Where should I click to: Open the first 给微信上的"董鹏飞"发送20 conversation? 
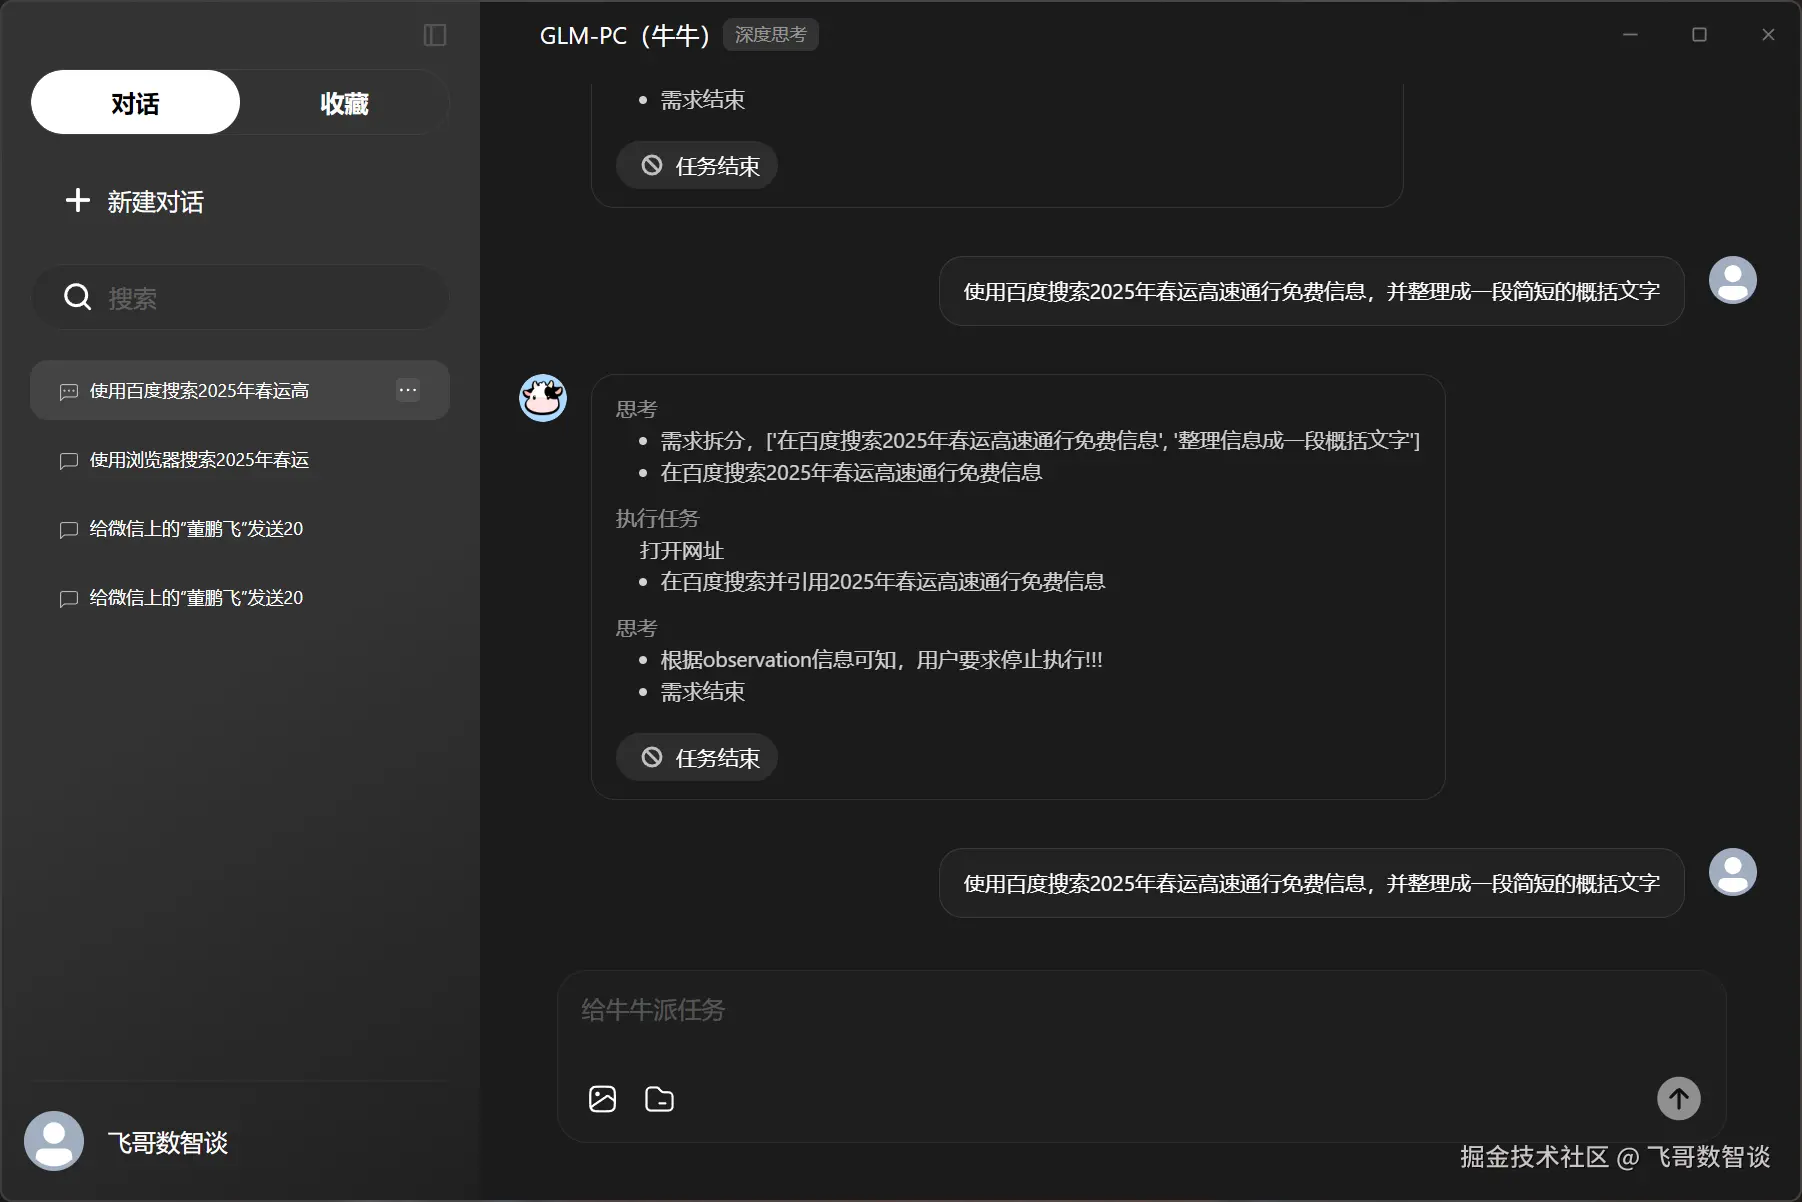point(240,529)
